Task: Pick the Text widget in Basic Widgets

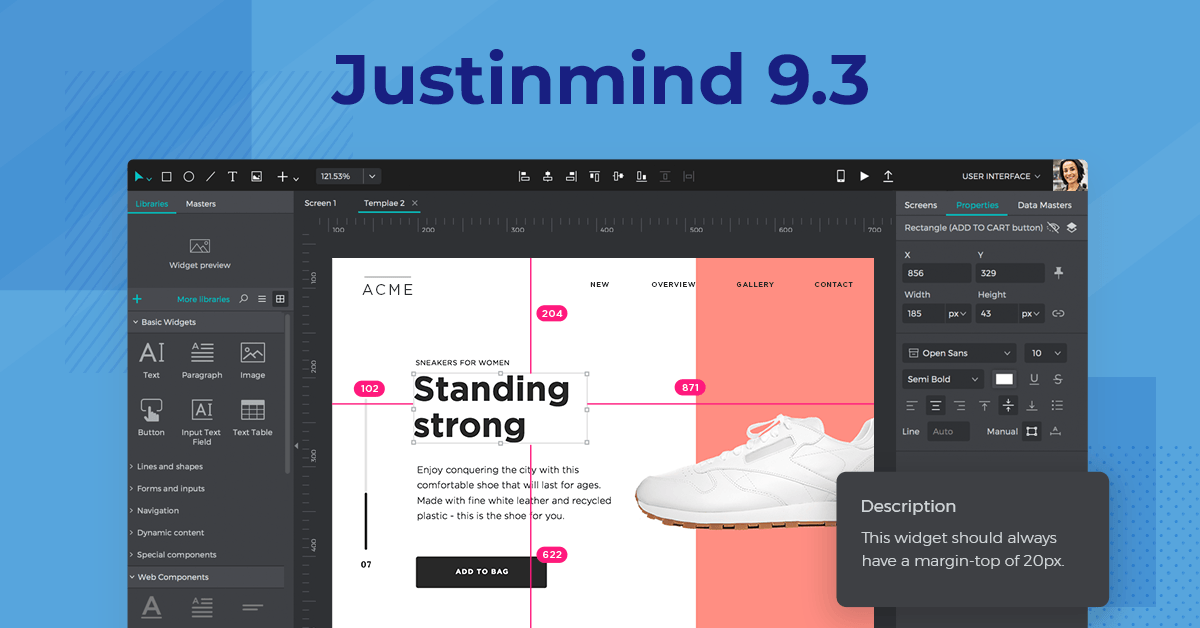Action: (152, 360)
